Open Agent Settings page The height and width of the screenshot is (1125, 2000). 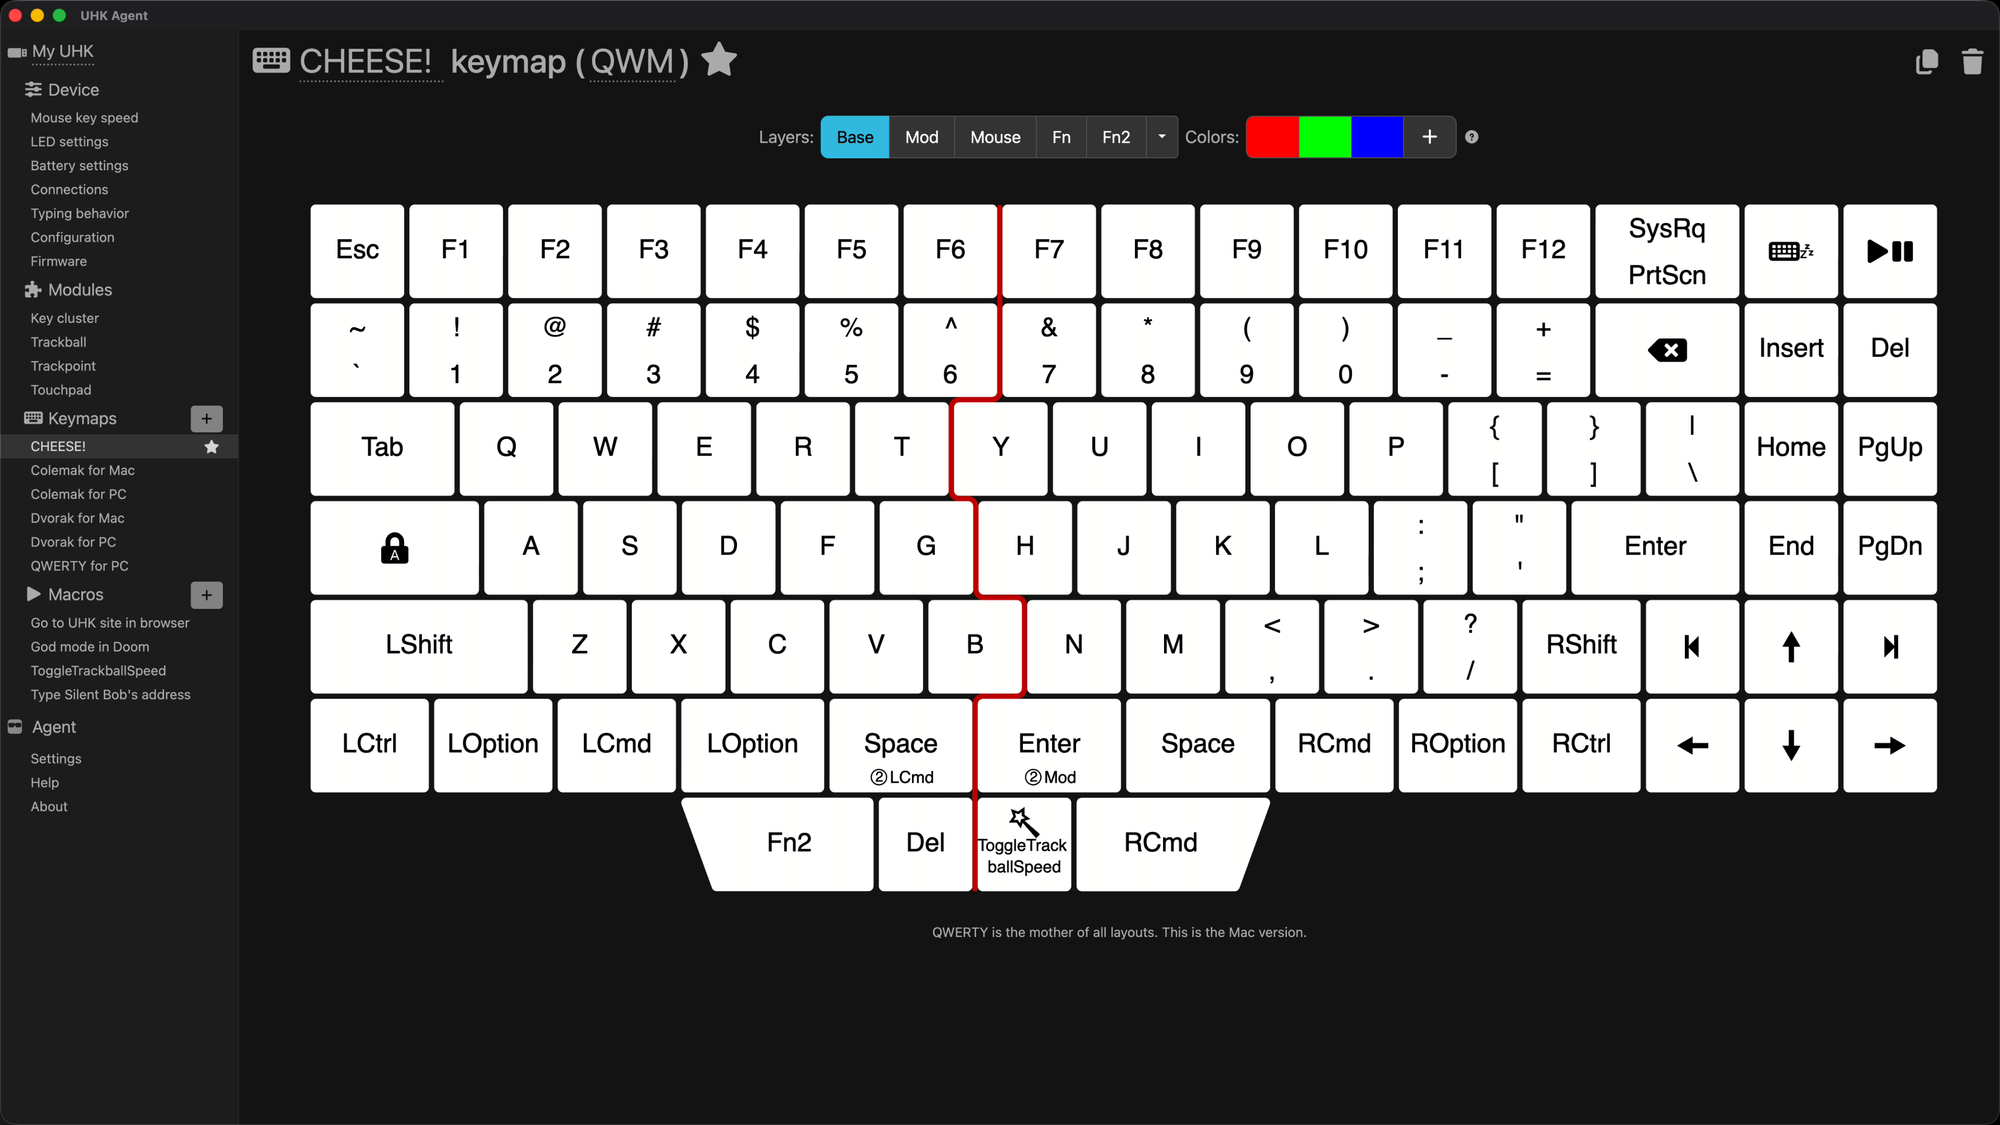tap(56, 759)
